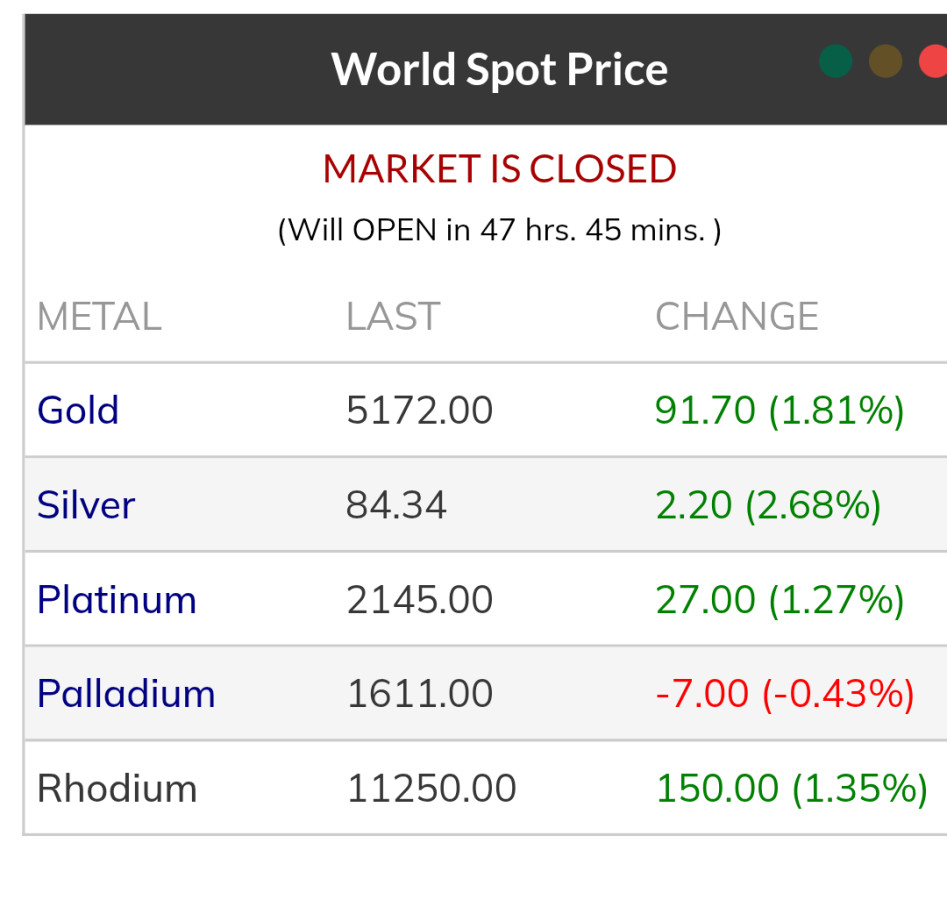
Task: Click the market reopening countdown text
Action: tap(499, 230)
